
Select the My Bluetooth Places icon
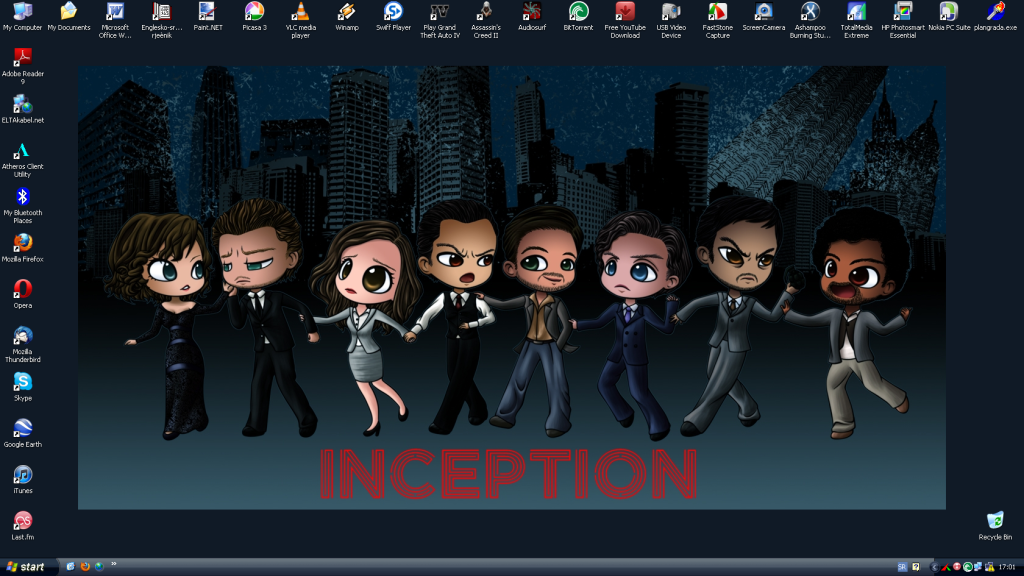(22, 206)
